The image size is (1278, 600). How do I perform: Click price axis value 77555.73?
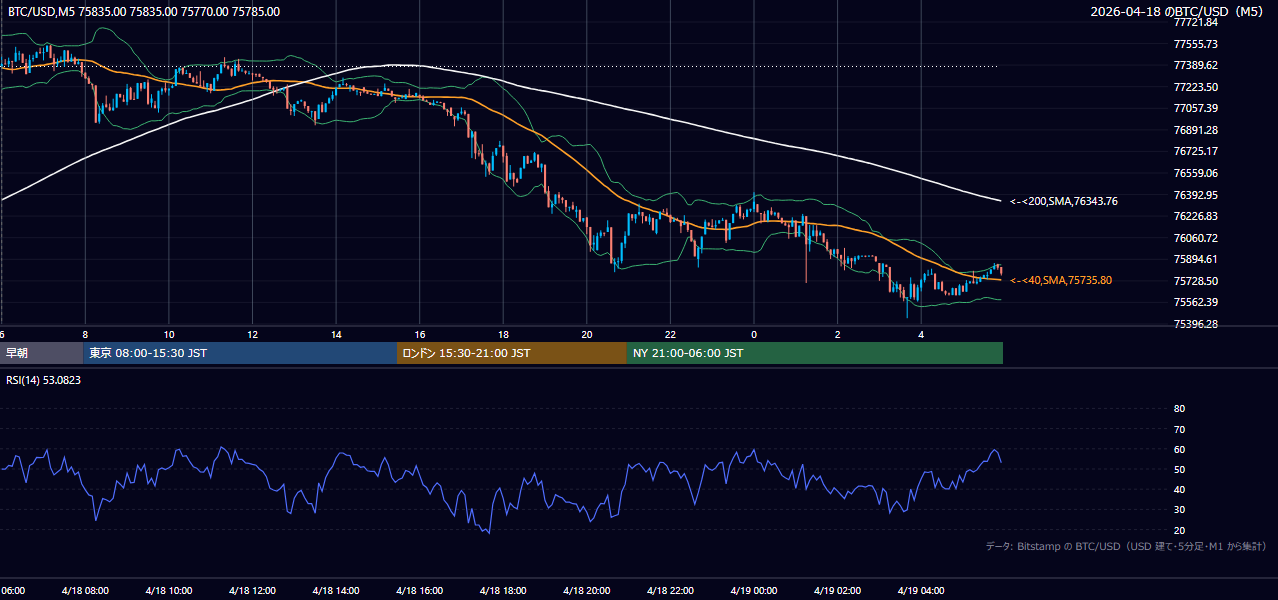coord(1196,44)
